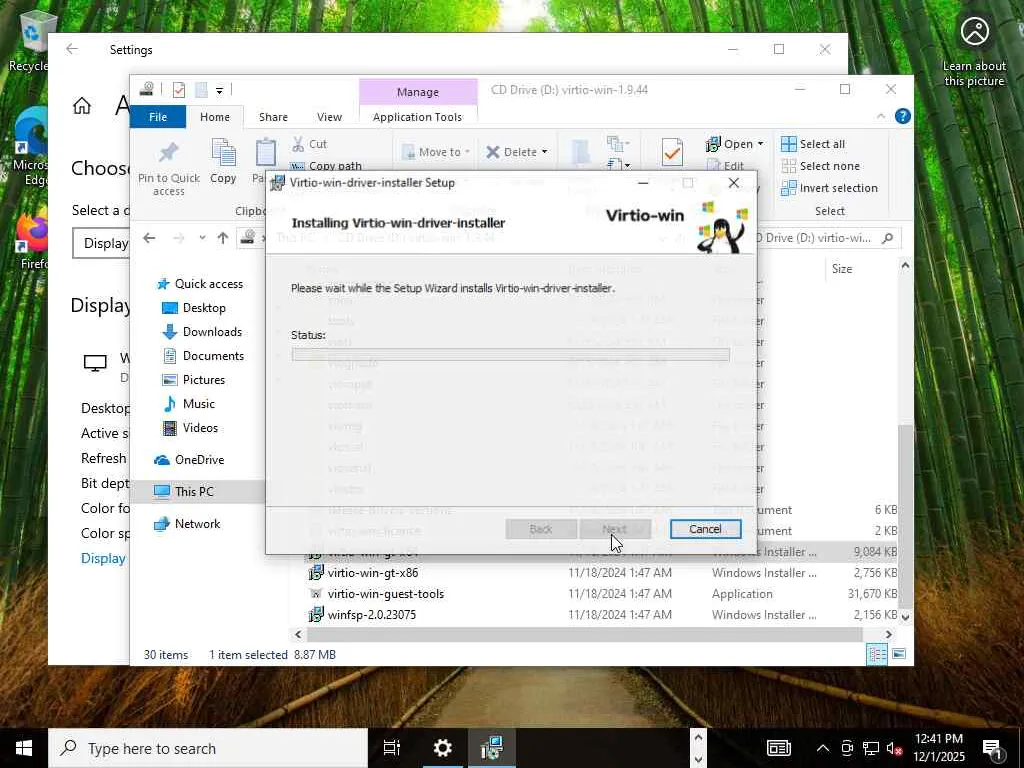Expand the Open dropdown in ribbon
1024x768 pixels.
(760, 144)
